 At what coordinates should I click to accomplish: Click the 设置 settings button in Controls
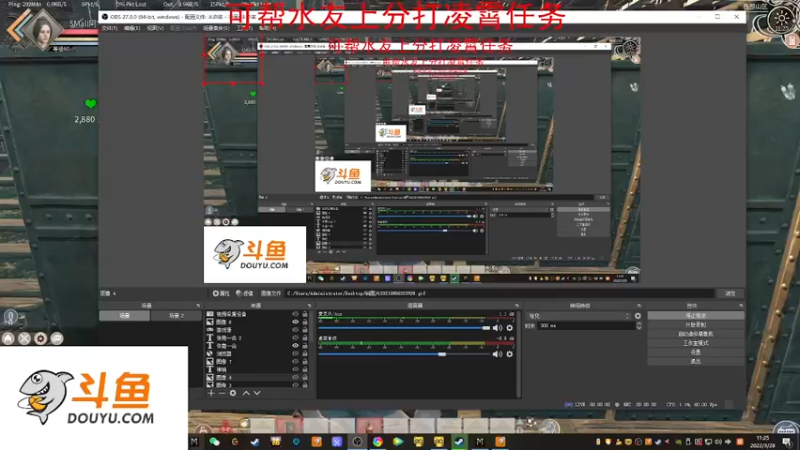click(x=695, y=352)
